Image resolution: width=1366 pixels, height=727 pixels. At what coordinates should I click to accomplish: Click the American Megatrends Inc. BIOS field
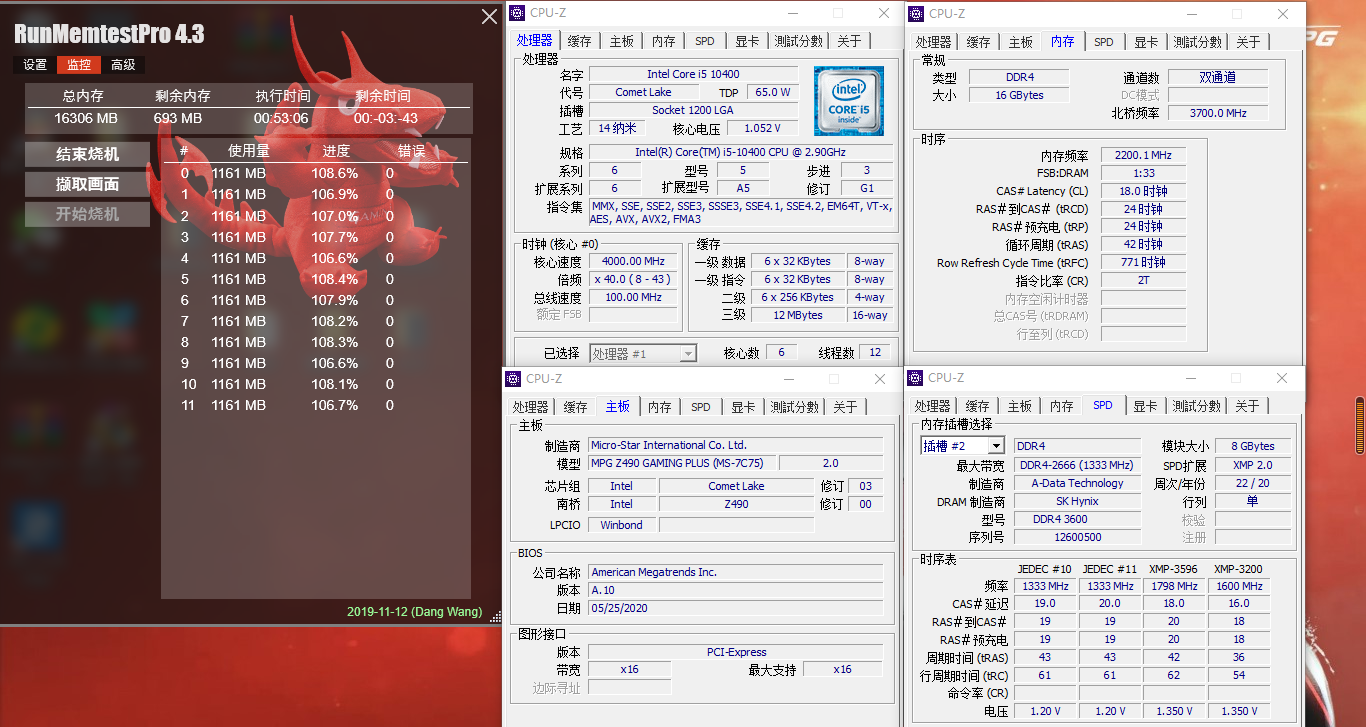tap(736, 572)
